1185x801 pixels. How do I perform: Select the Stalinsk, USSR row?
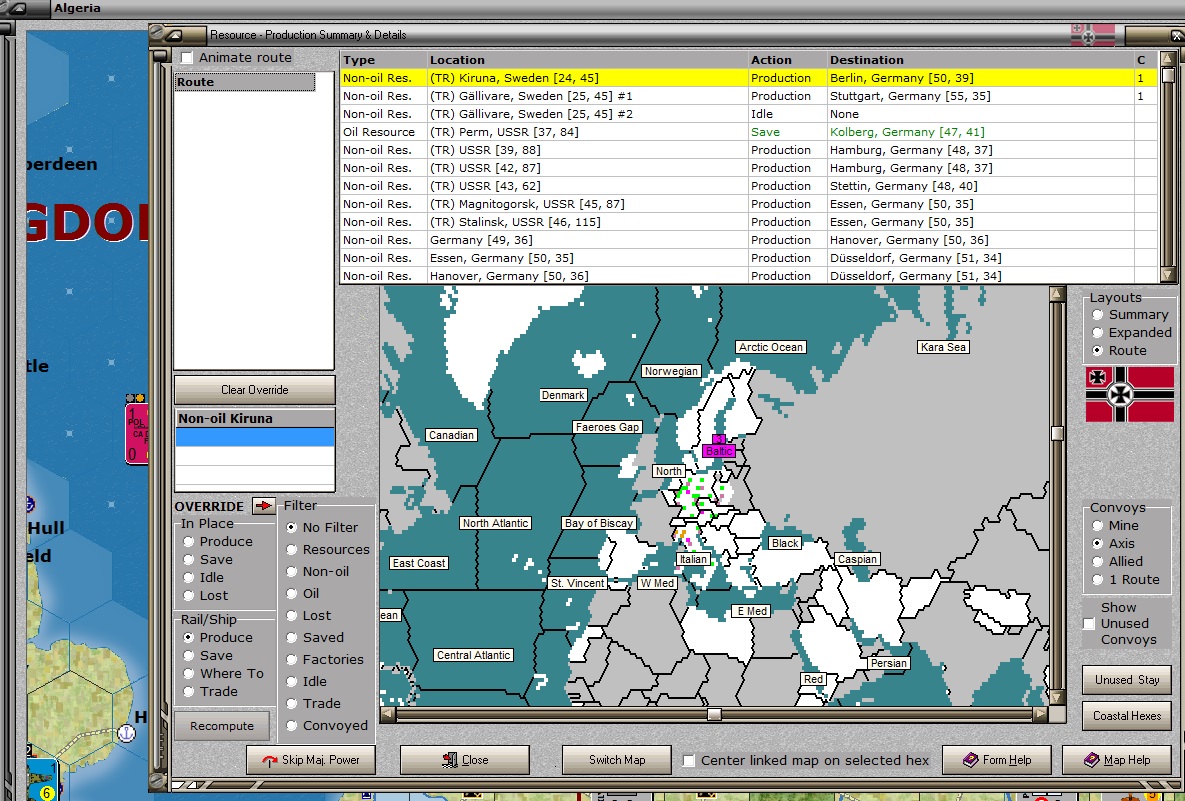(x=749, y=222)
